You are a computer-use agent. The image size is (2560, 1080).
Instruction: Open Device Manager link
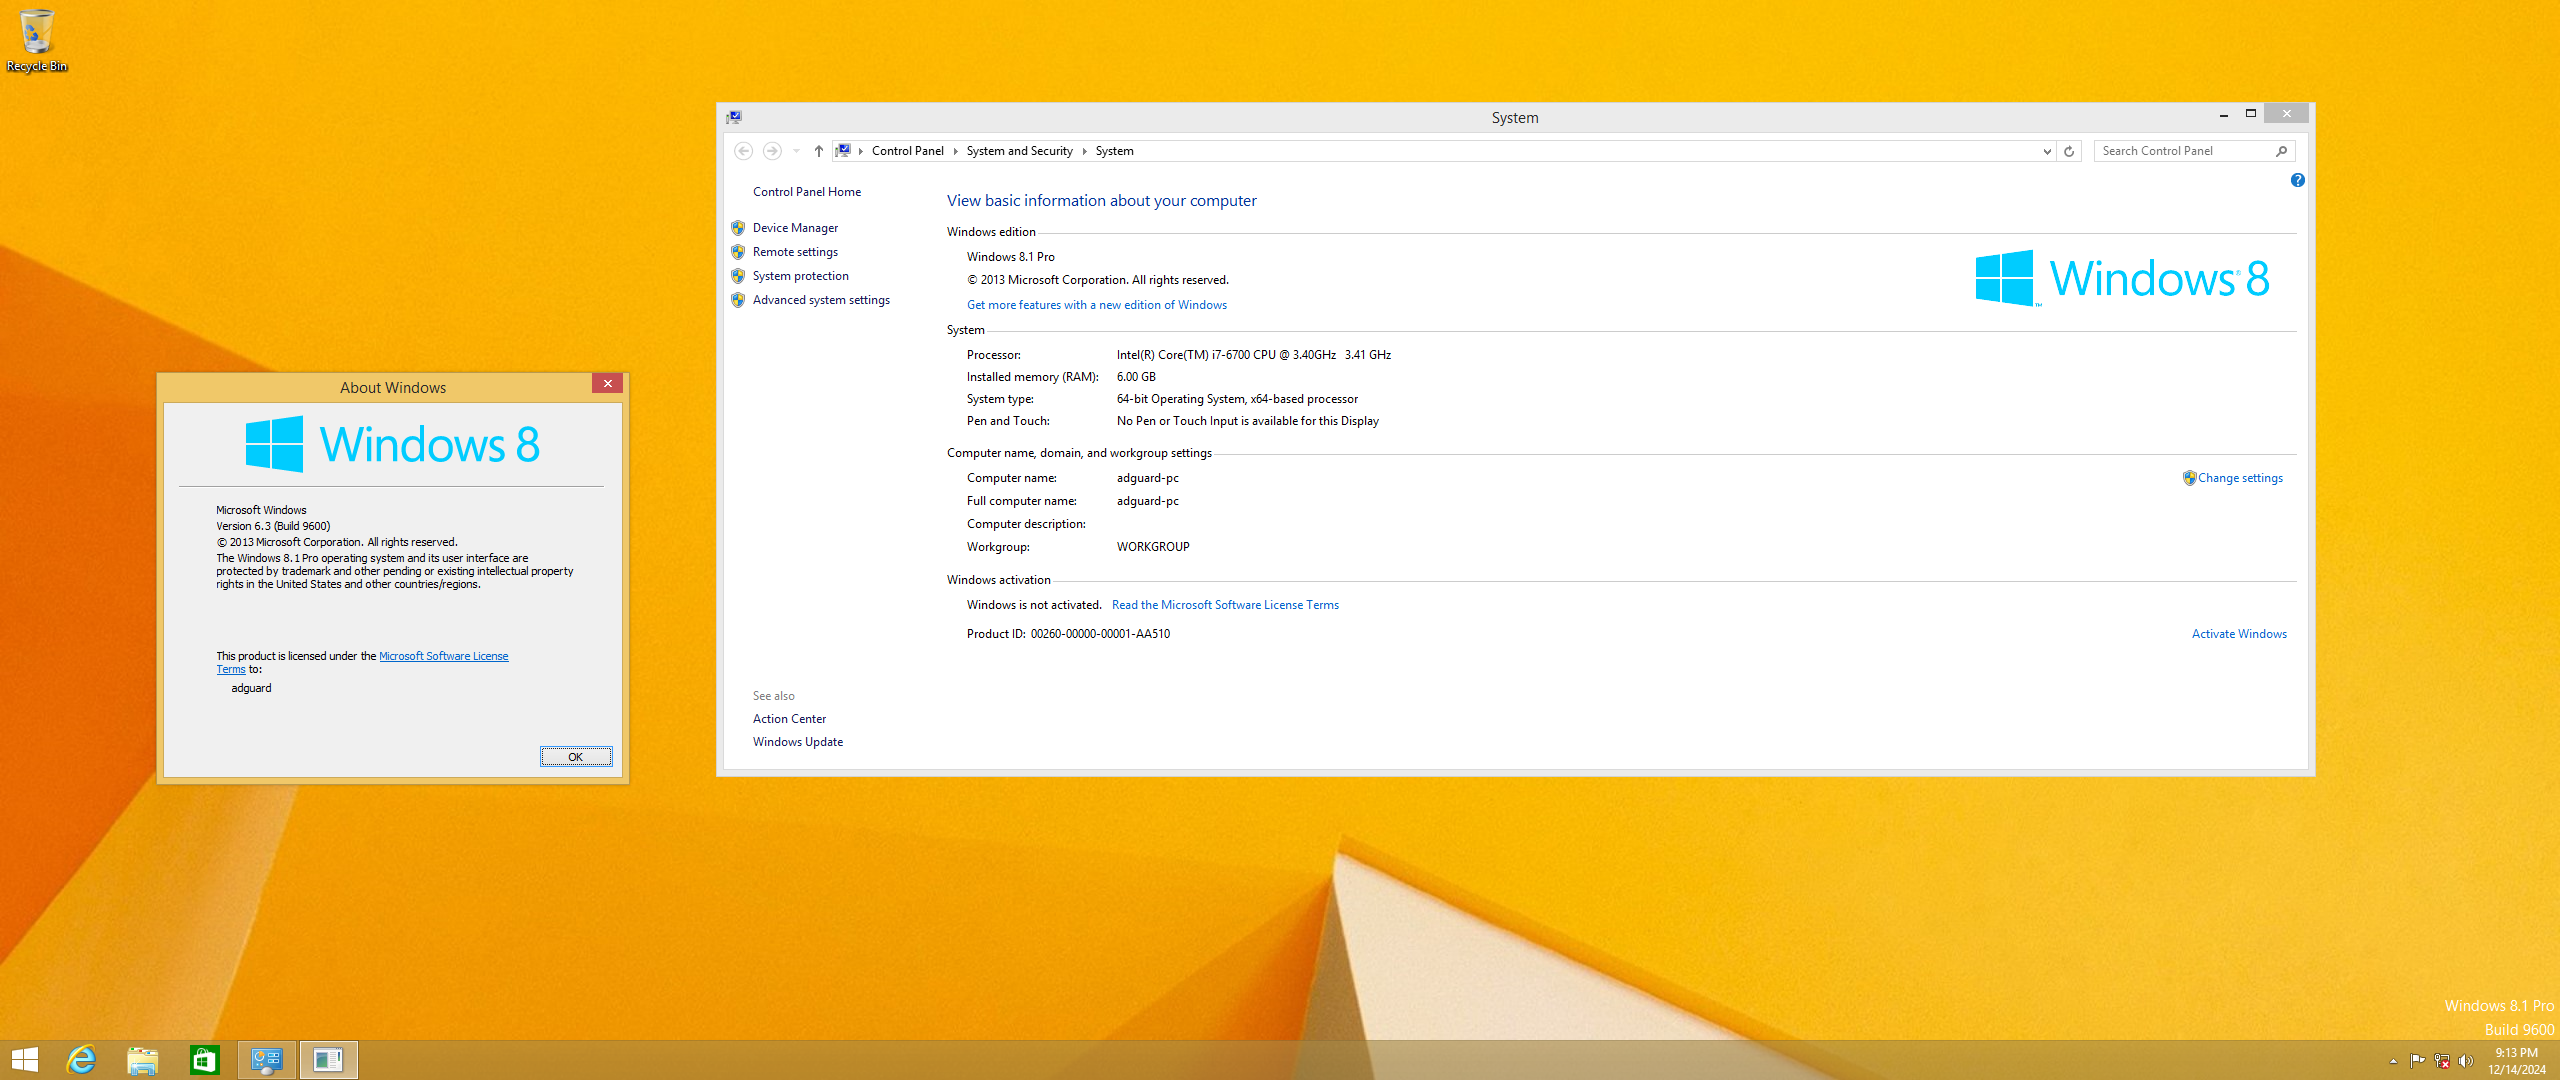pos(795,228)
